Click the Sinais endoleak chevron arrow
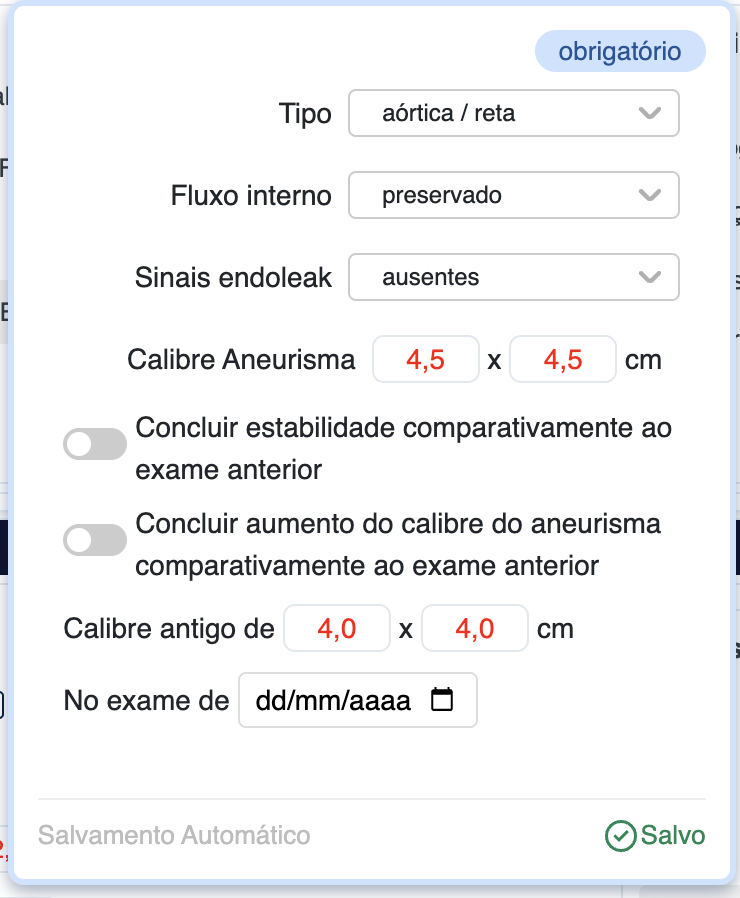Viewport: 740px width, 898px height. [x=650, y=277]
